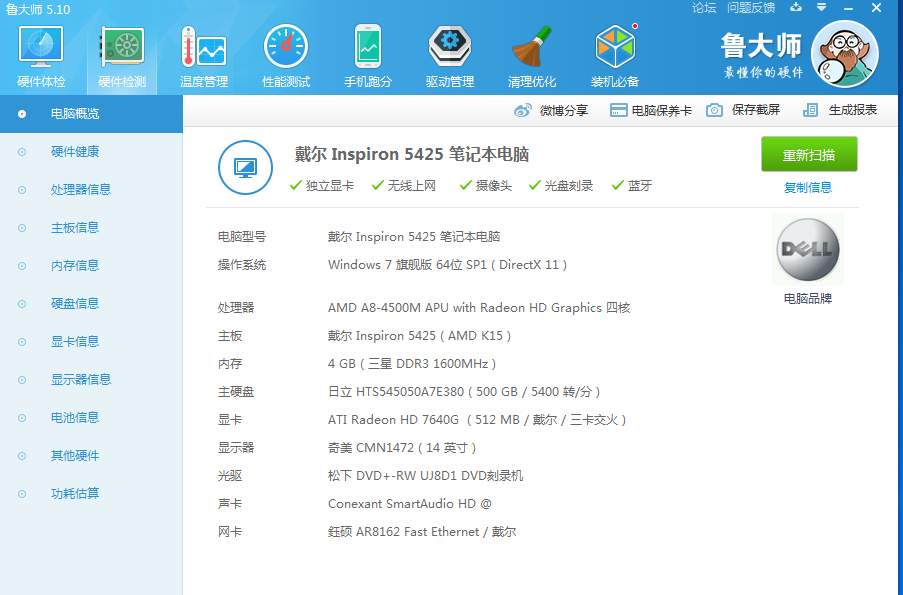Open 驱动管理 driver management
Image resolution: width=903 pixels, height=595 pixels.
(450, 56)
